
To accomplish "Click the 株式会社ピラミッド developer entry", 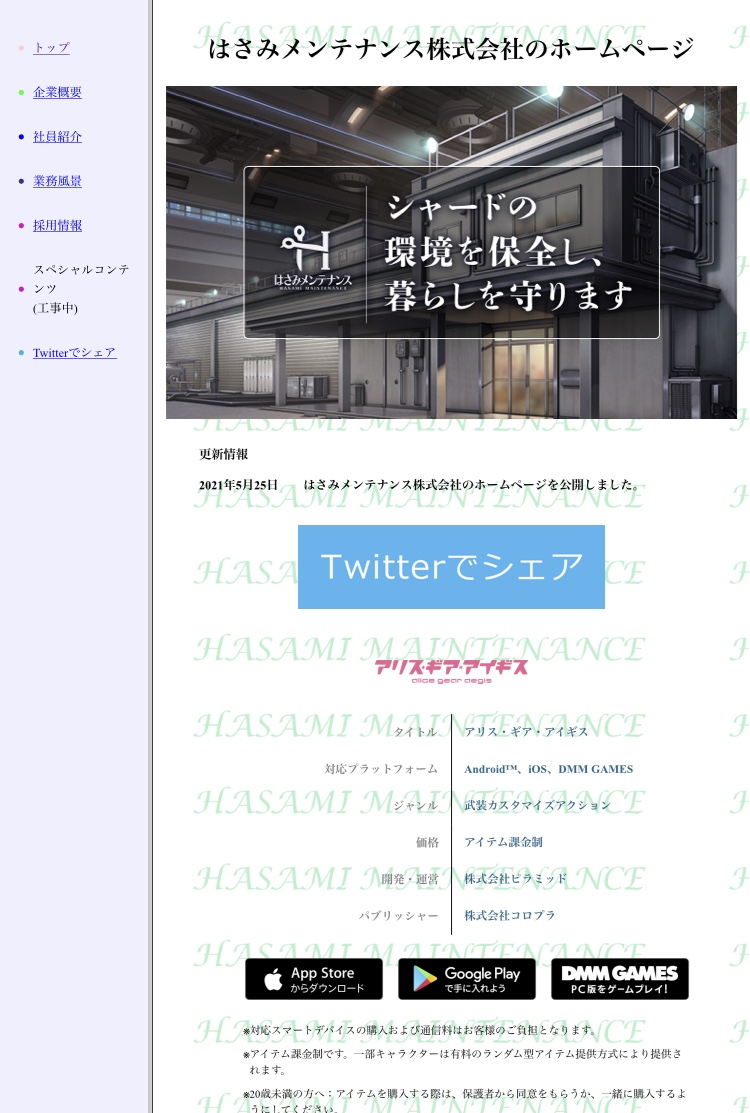I will point(515,879).
